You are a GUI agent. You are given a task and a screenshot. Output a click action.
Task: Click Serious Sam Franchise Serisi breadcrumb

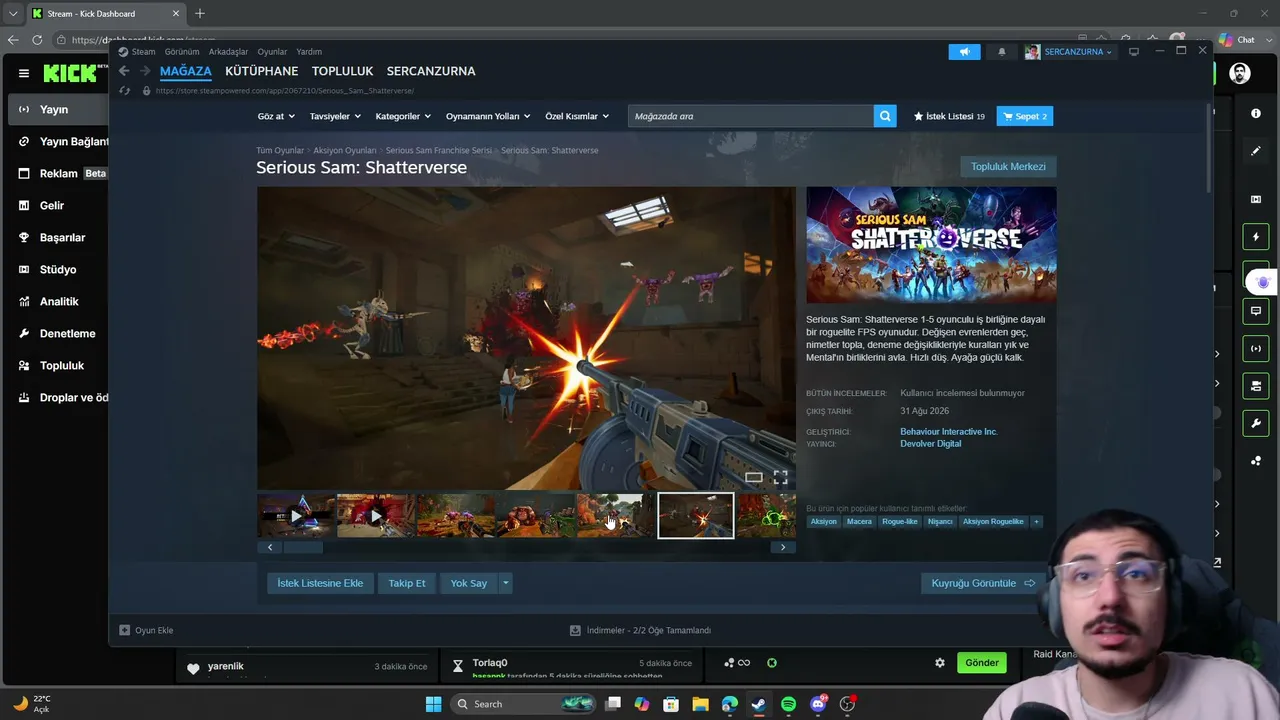click(438, 151)
